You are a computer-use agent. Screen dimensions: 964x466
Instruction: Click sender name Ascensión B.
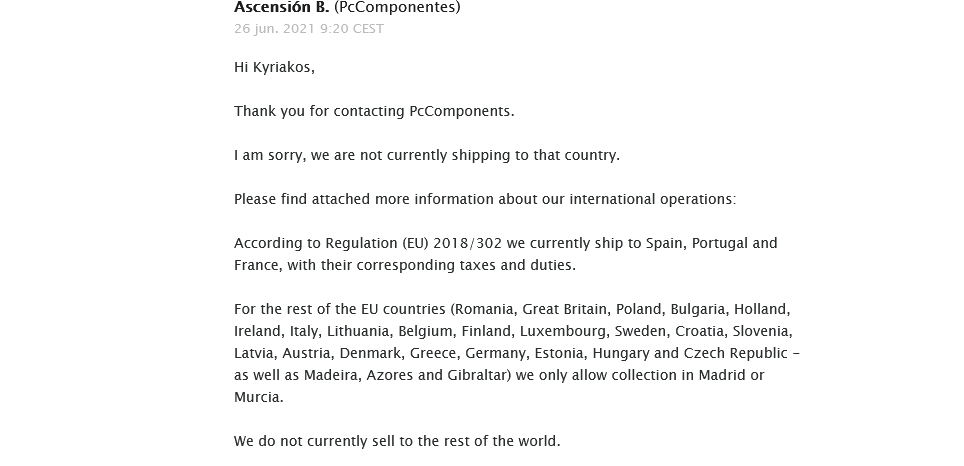pos(282,7)
